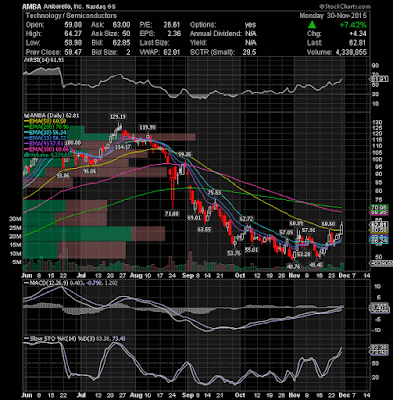Screen dimensions: 393x400
Task: Click the Bid value 62.85
Action: [x=122, y=43]
